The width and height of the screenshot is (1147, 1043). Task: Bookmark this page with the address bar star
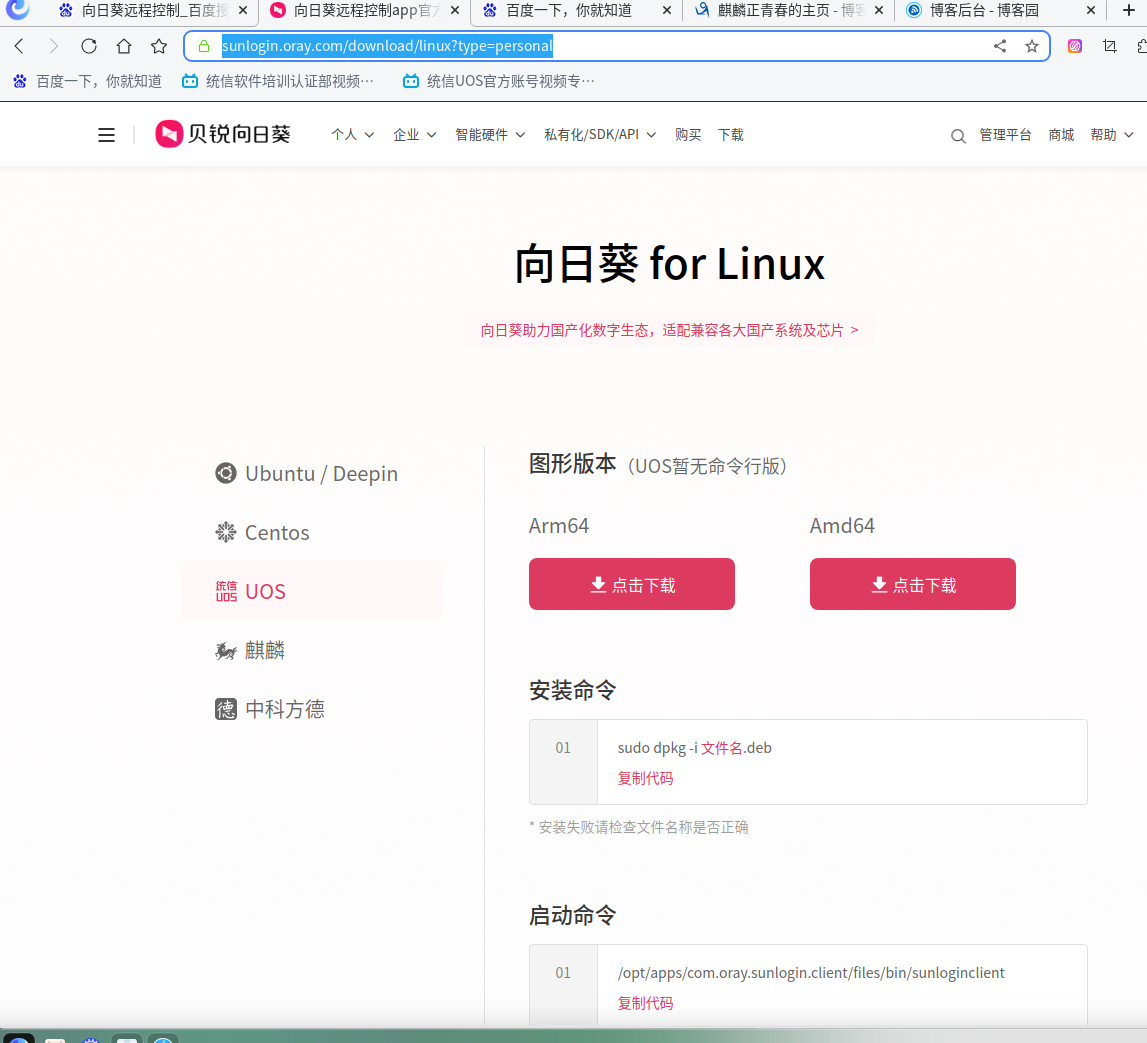(x=1032, y=46)
